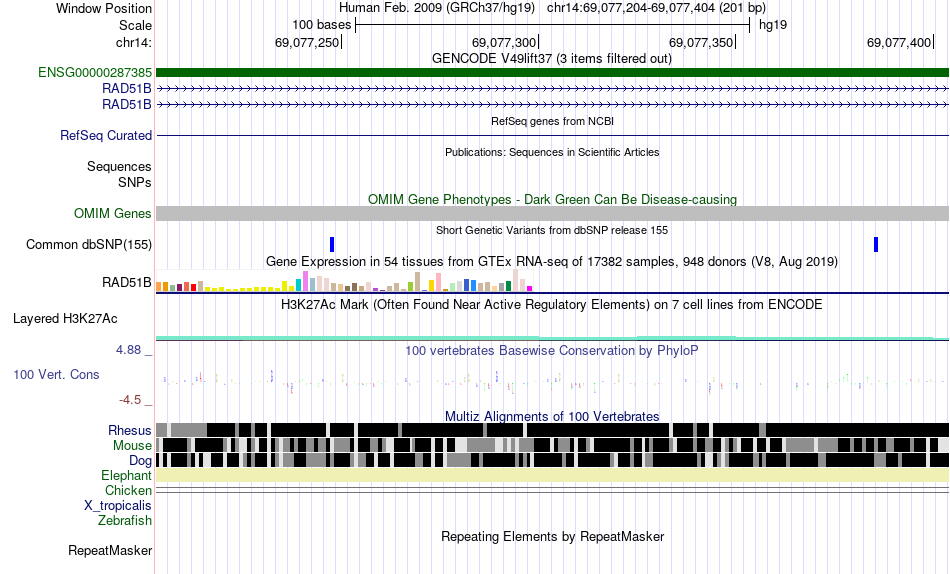This screenshot has height=574, width=950.
Task: Open the RepeatMasker track label
Action: (x=110, y=550)
